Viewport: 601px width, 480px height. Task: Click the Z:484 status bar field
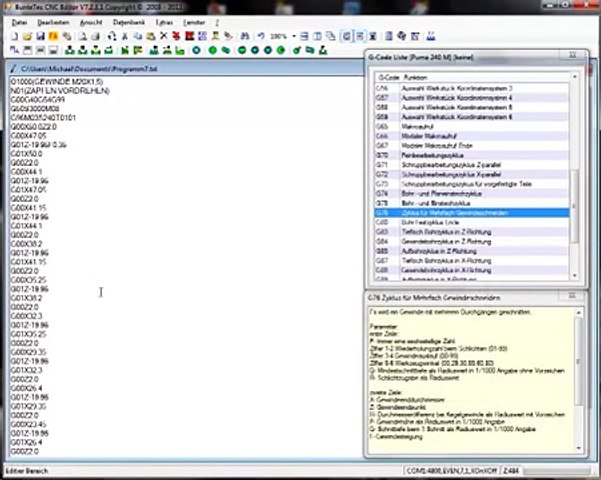click(x=511, y=470)
